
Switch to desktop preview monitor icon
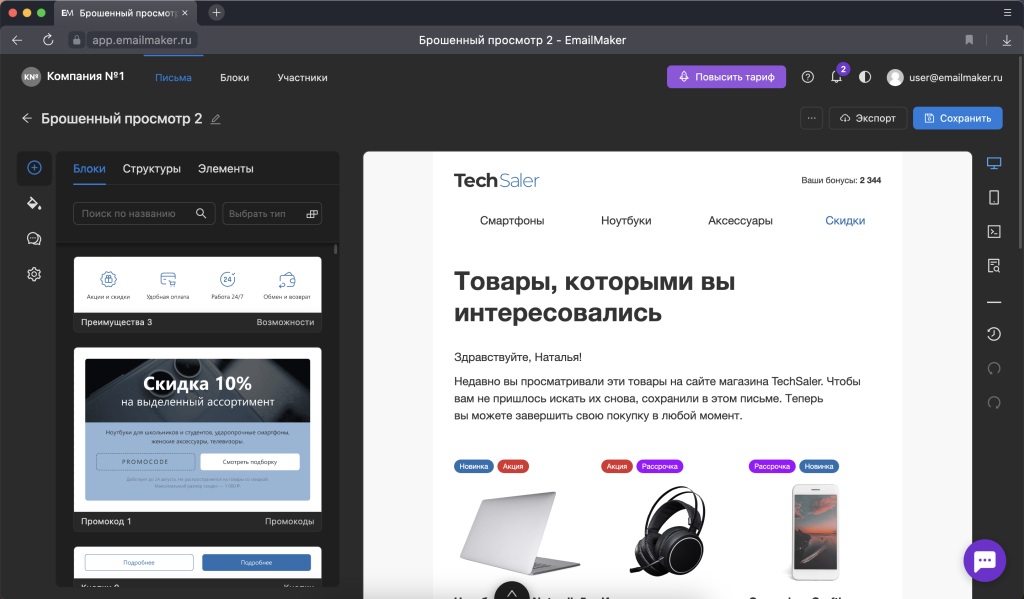(994, 163)
